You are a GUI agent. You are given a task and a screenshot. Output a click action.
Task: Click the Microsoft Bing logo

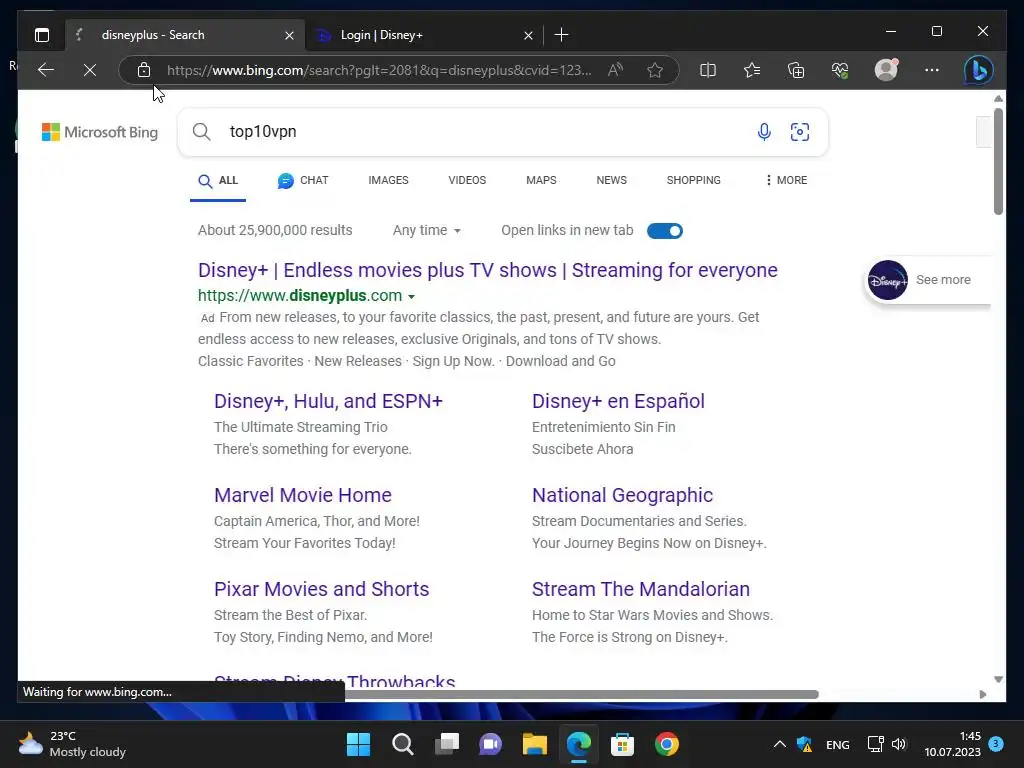tap(100, 132)
